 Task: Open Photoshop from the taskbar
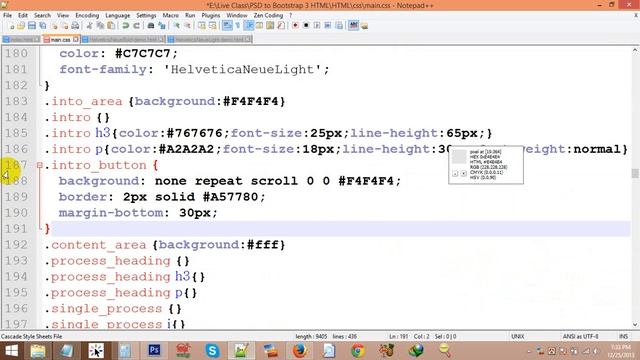tap(154, 351)
